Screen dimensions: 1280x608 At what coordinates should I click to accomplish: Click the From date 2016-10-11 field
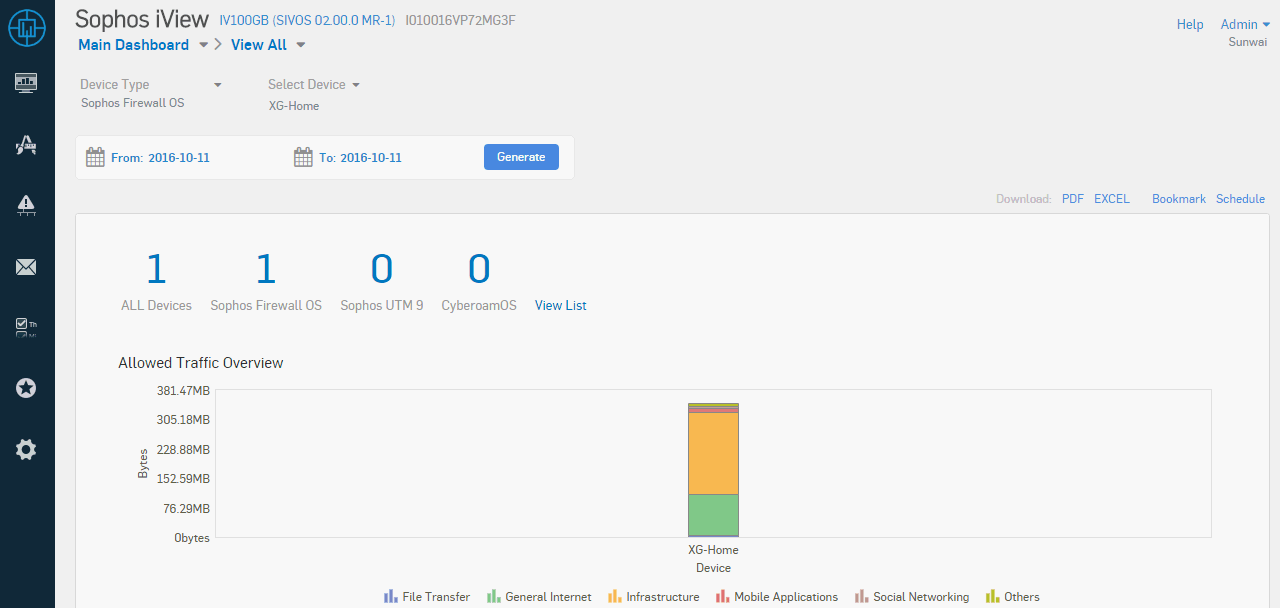(179, 158)
